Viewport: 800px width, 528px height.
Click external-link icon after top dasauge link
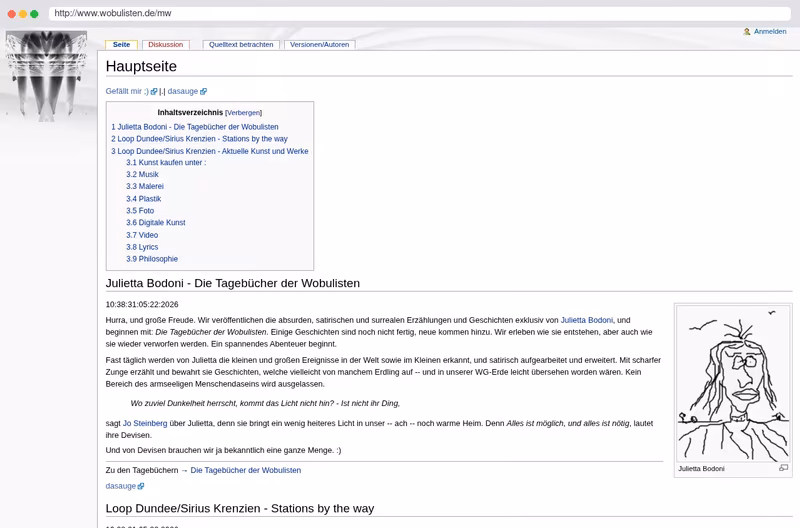[x=203, y=91]
